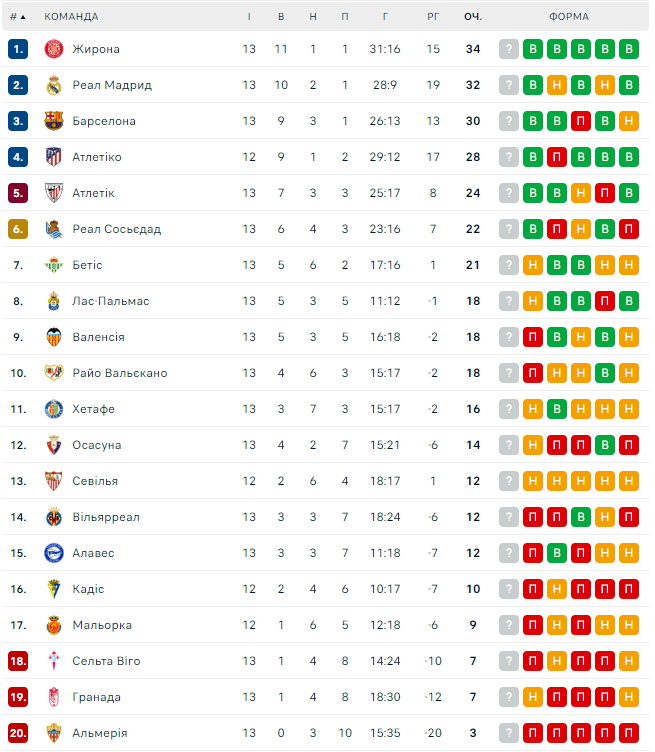The height and width of the screenshot is (752, 655).
Task: Click Жирона's gray question-mark next-match badge
Action: click(x=509, y=49)
